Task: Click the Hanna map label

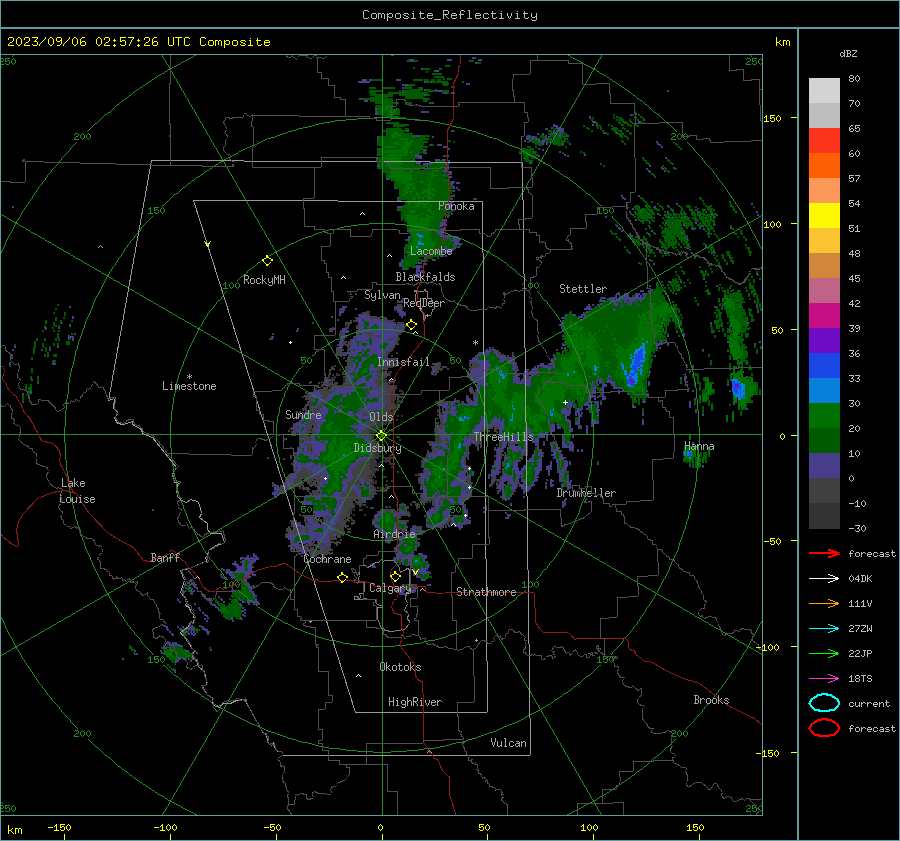Action: [699, 446]
